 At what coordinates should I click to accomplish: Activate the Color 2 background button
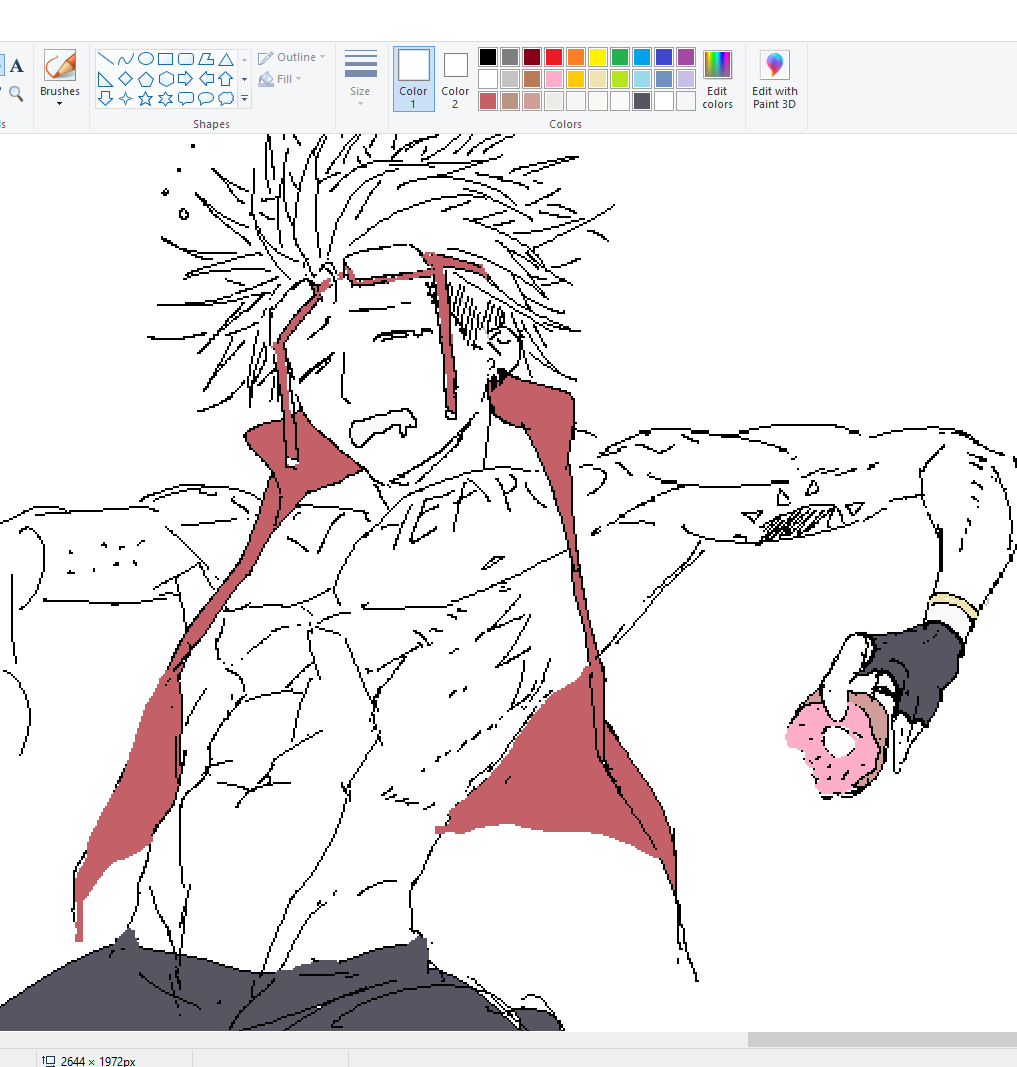(455, 79)
